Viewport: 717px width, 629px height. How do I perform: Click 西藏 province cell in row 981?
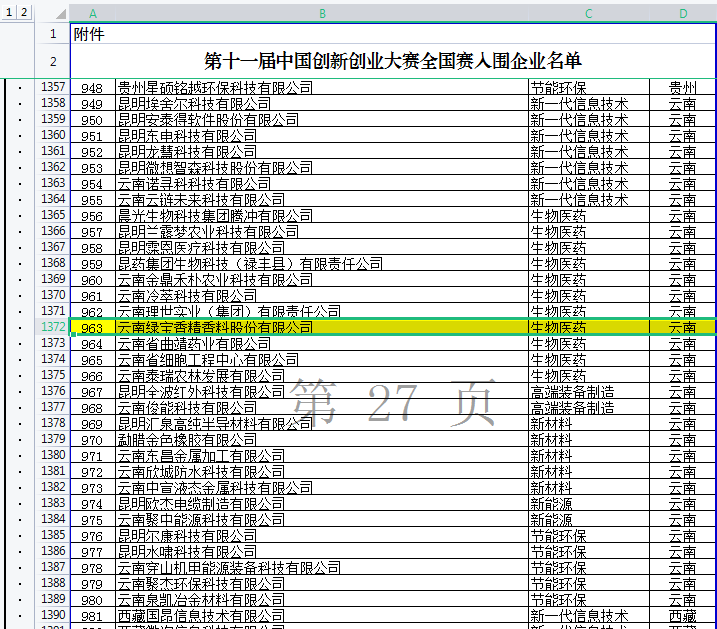tap(683, 615)
